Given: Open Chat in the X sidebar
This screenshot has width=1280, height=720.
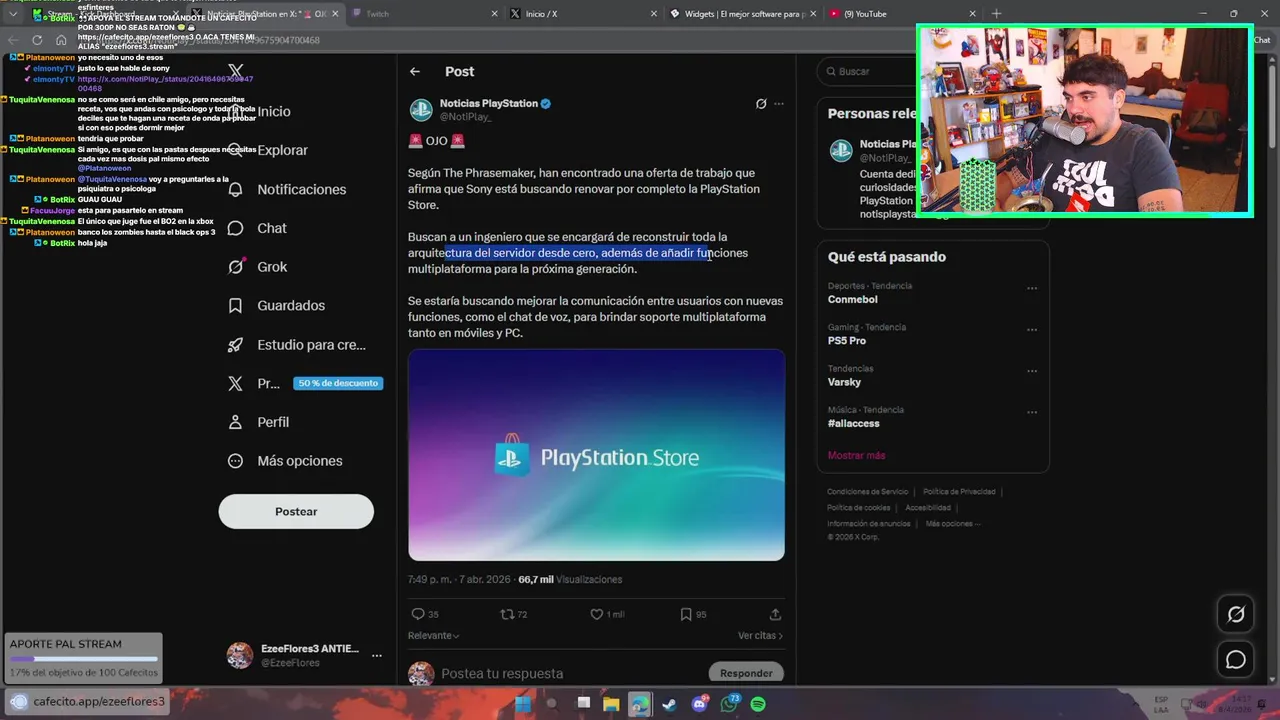Looking at the screenshot, I should [259, 228].
